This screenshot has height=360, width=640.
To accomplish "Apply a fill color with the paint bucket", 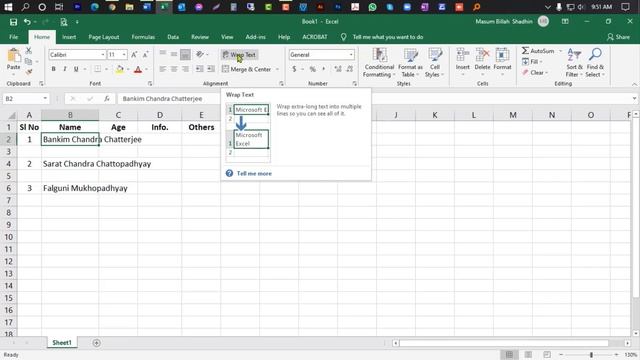I will pos(120,69).
